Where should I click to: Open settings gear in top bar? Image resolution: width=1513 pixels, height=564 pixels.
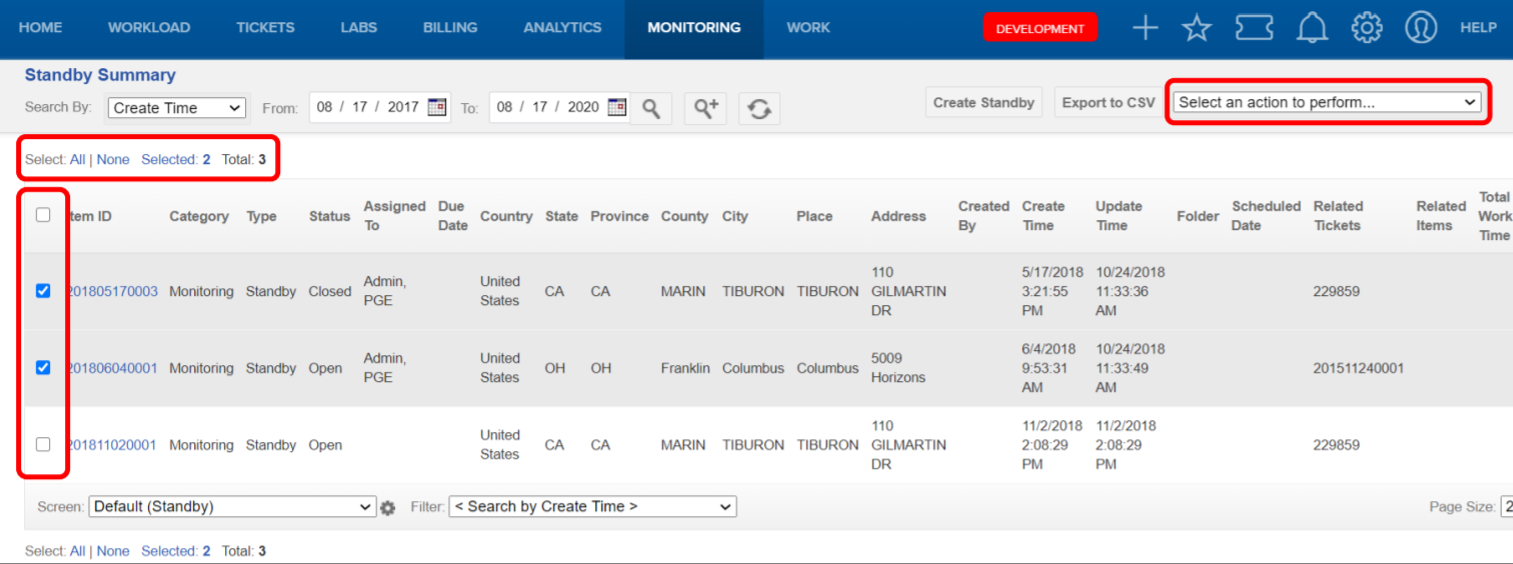point(1366,28)
